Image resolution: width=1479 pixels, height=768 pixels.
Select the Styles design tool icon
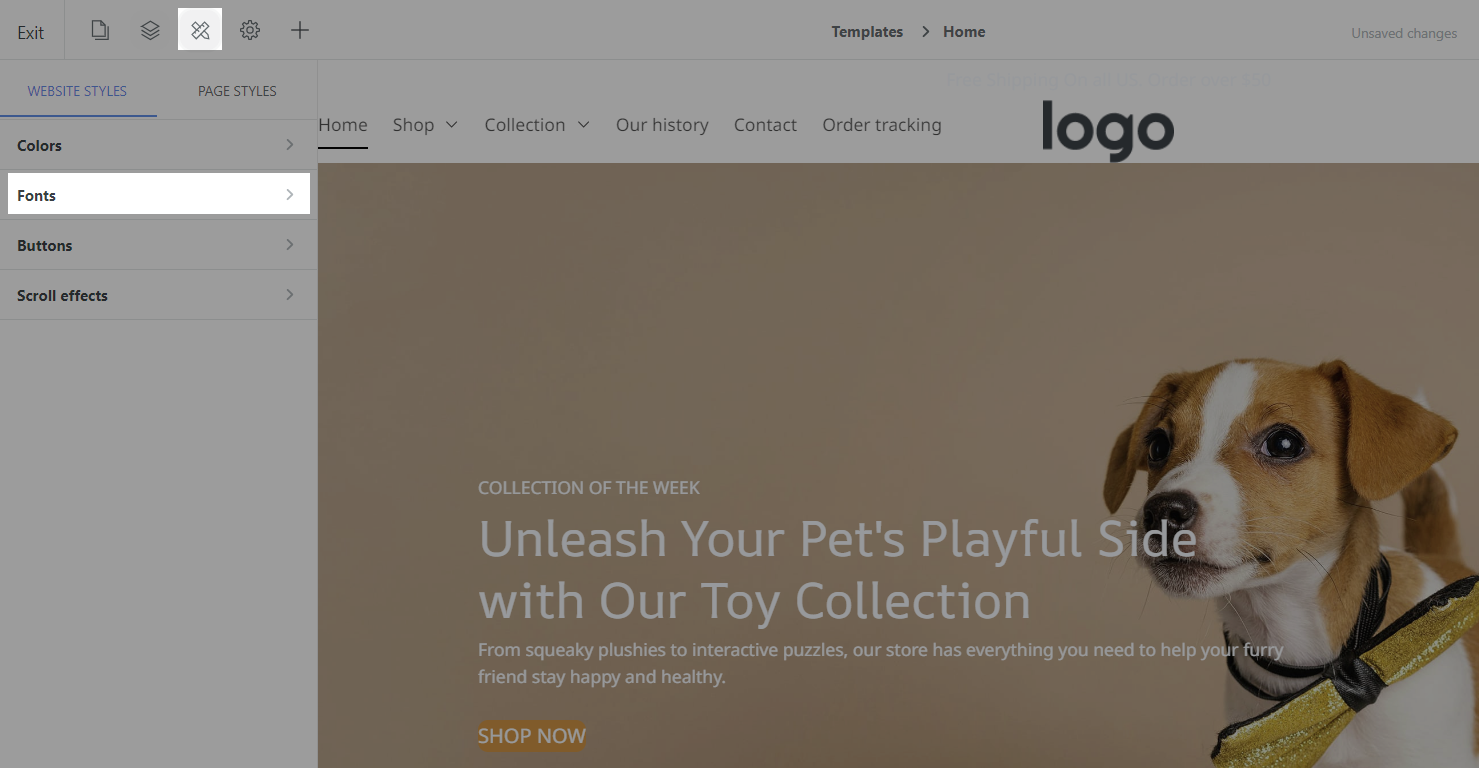pyautogui.click(x=200, y=30)
